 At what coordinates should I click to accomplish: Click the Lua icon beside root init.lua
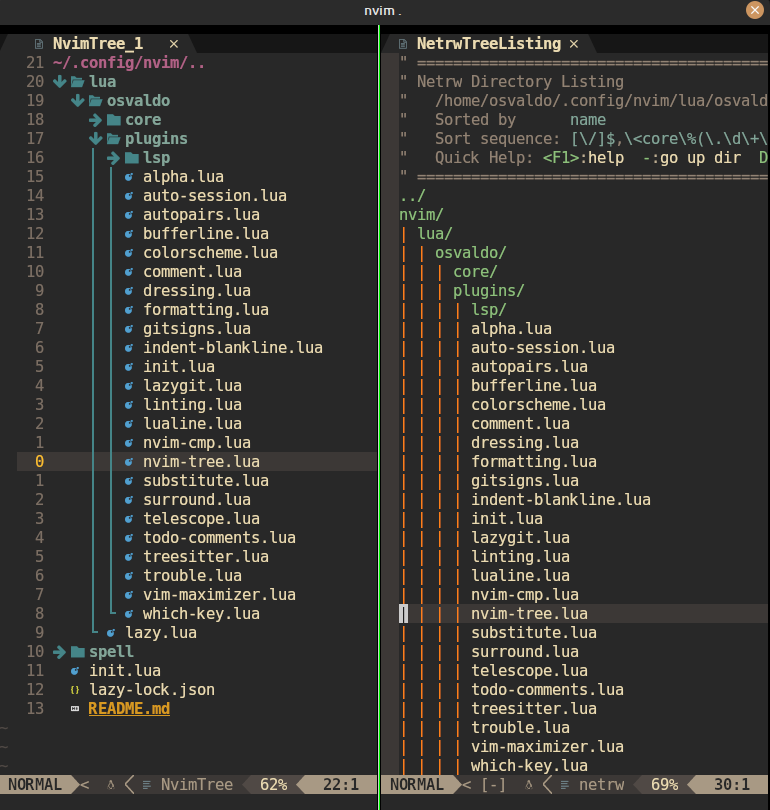coord(75,671)
